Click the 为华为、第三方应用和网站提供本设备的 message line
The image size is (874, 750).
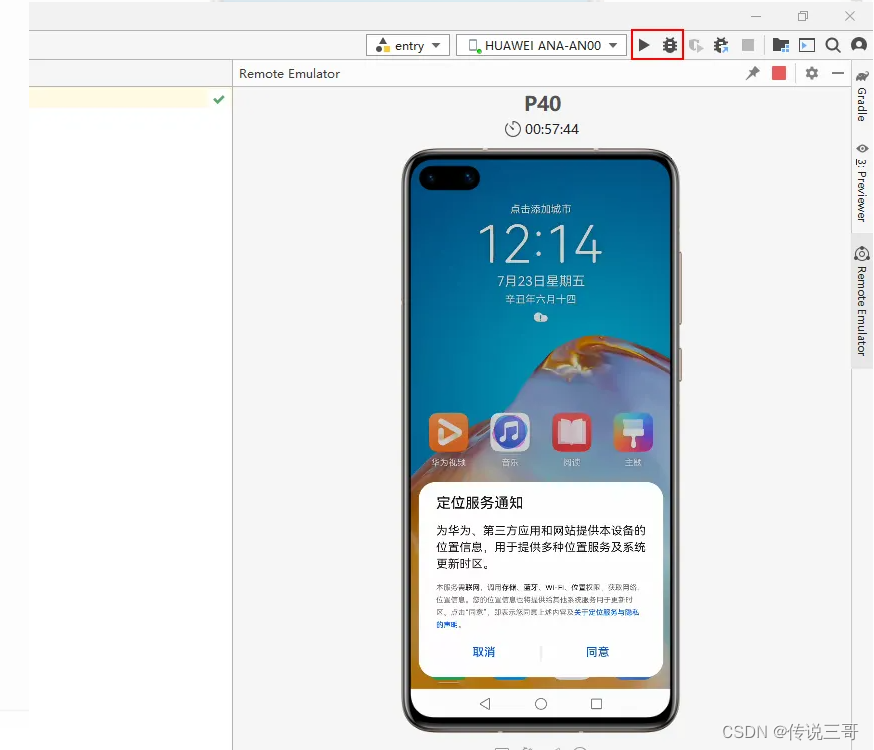click(541, 530)
